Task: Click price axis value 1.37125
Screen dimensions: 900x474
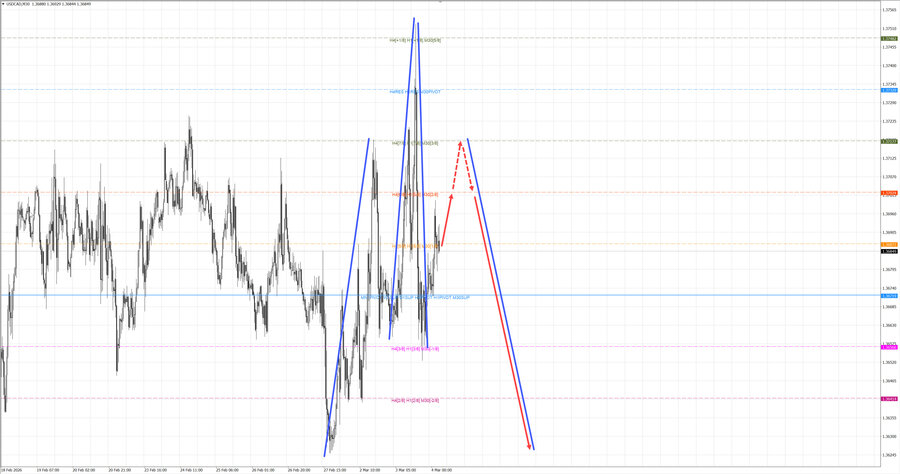Action: click(890, 158)
